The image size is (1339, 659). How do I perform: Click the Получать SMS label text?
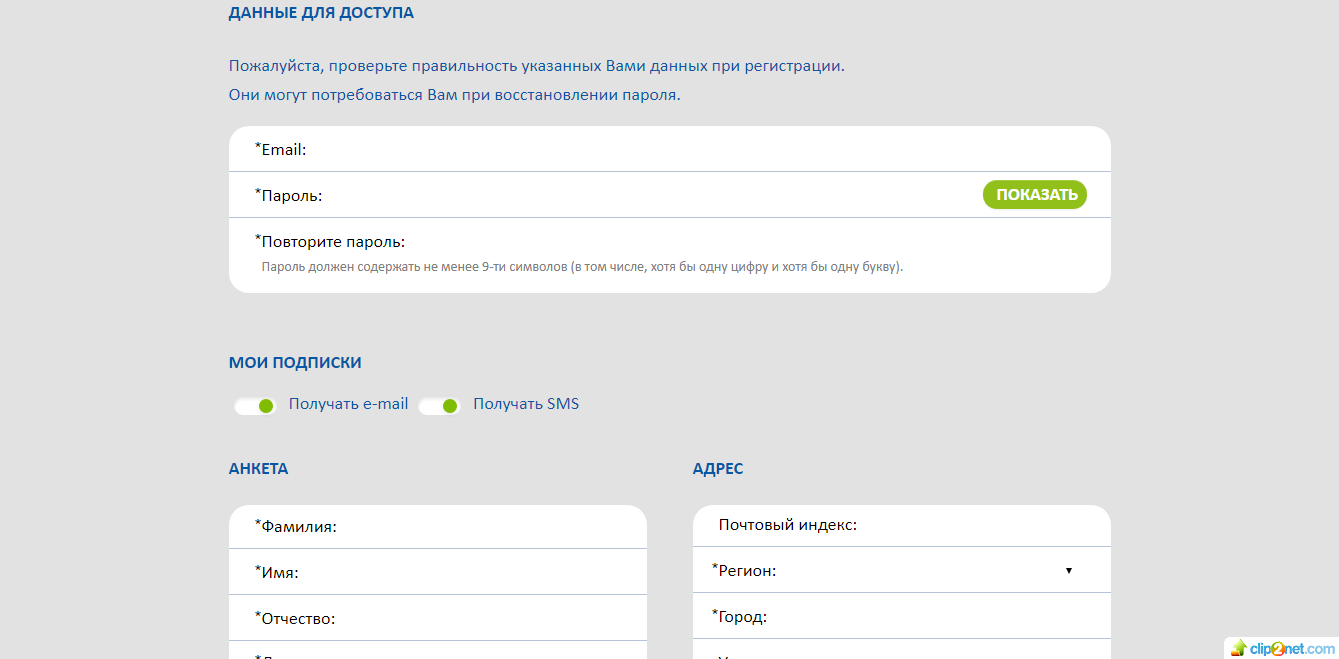(x=526, y=404)
